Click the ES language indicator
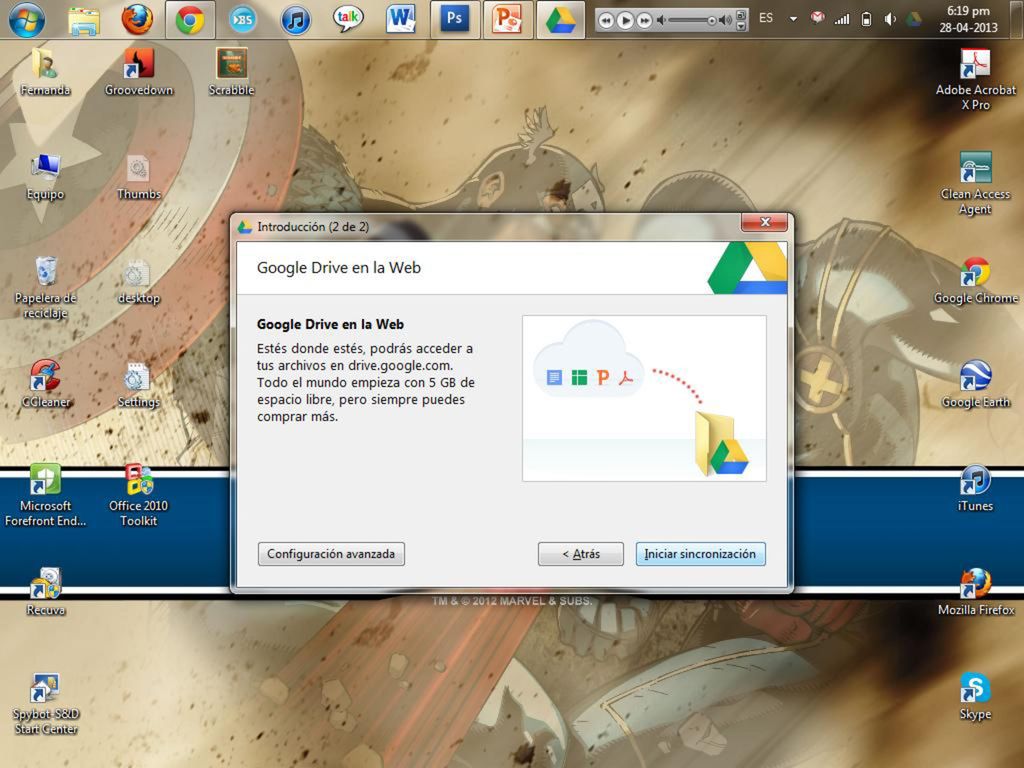This screenshot has width=1024, height=768. (x=766, y=18)
